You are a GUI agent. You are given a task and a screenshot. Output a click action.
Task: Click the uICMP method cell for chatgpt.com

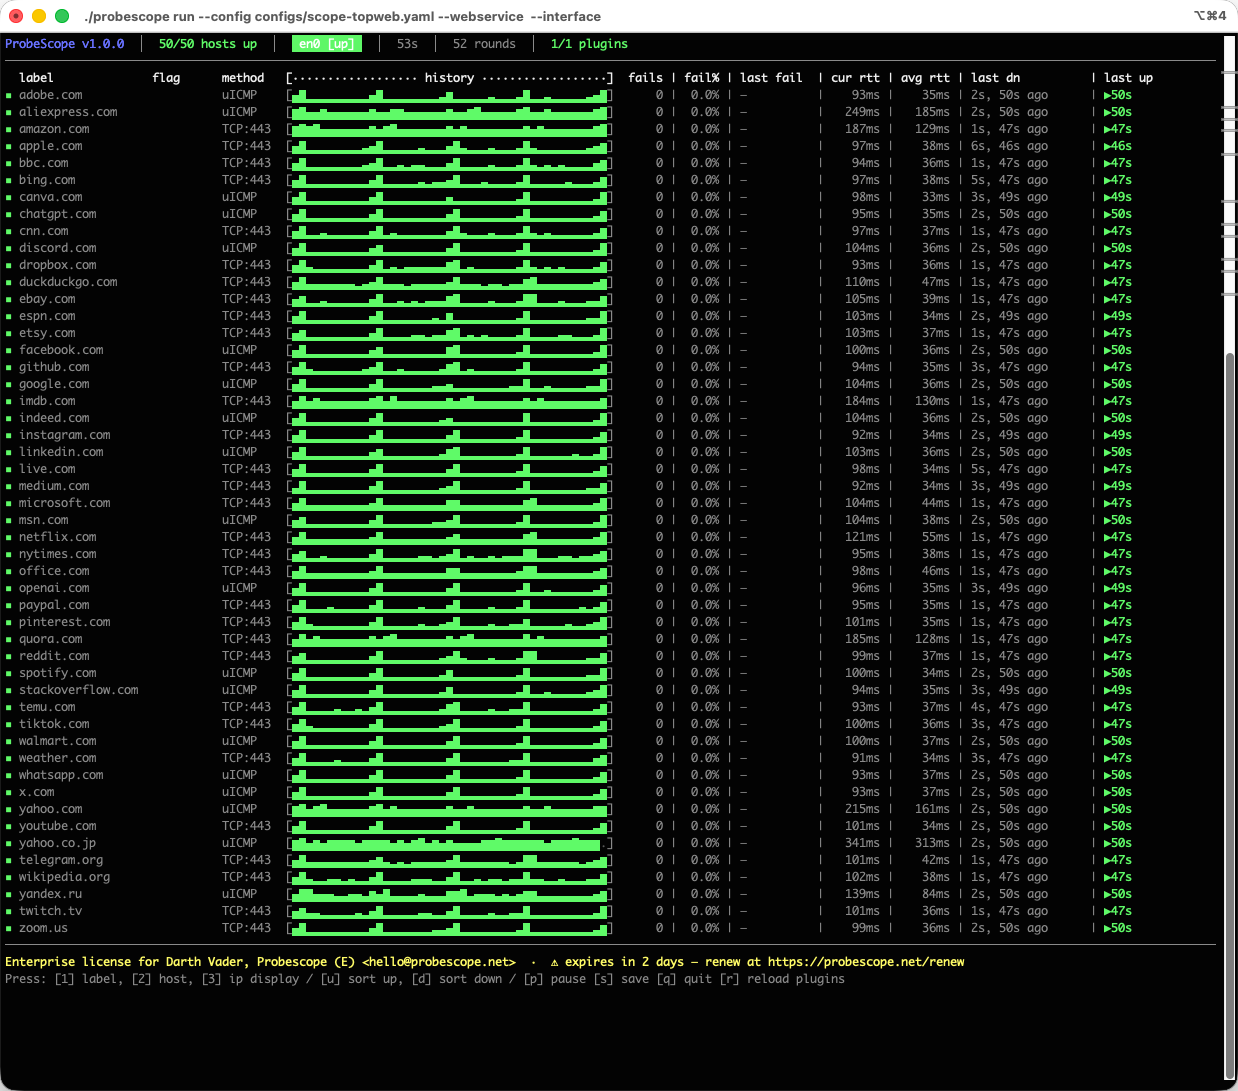(239, 214)
